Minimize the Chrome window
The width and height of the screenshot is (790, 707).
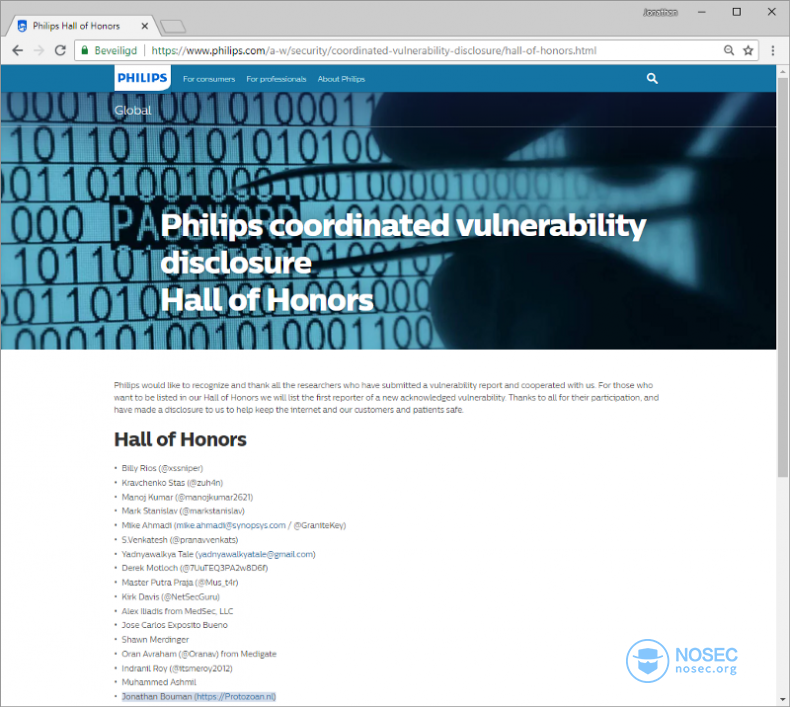(x=701, y=12)
